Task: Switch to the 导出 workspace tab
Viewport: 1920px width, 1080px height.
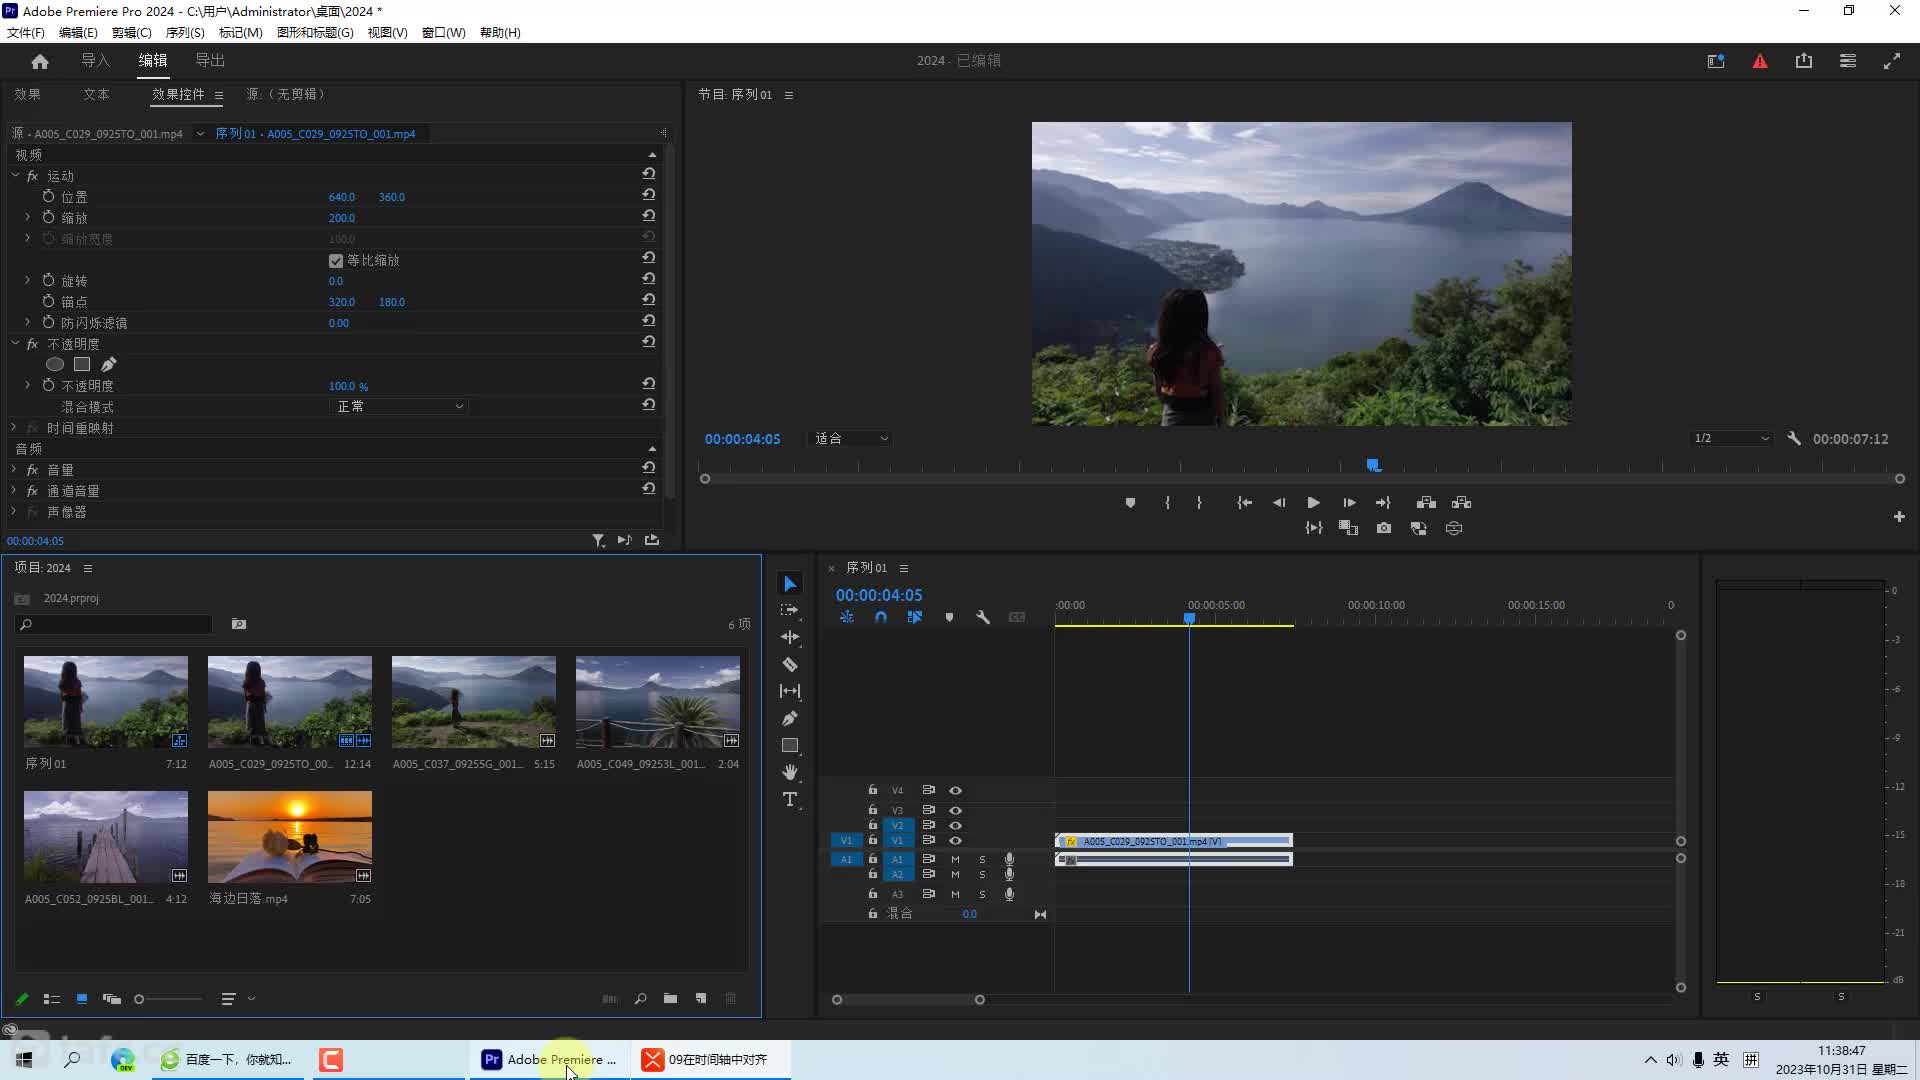Action: (210, 61)
